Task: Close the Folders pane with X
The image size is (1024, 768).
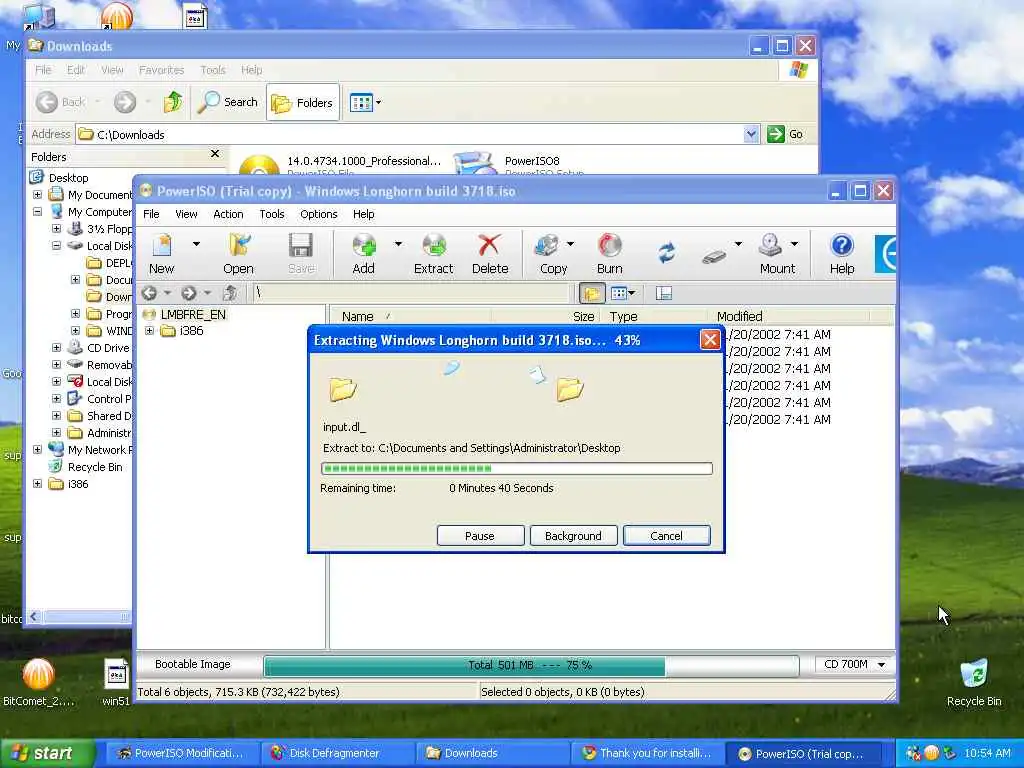Action: coord(215,153)
